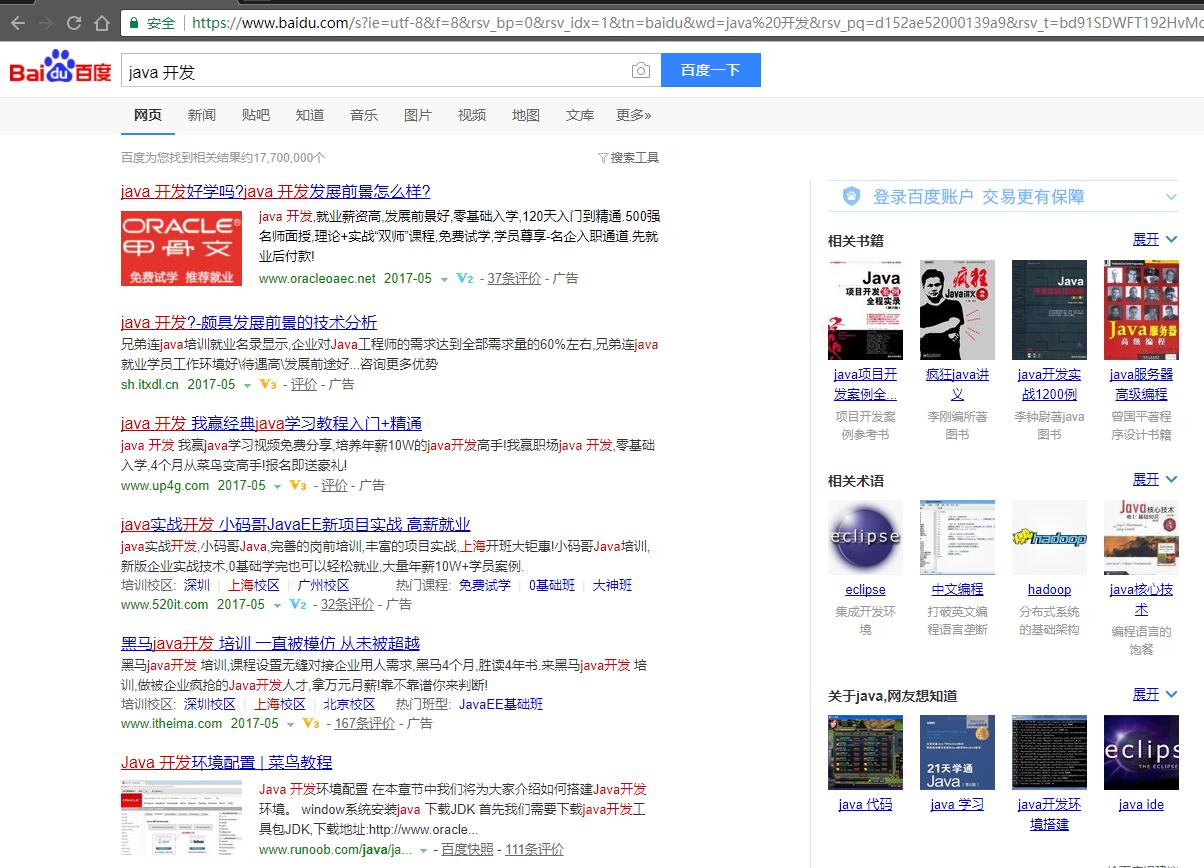Open the 文库 tab
The height and width of the screenshot is (868, 1204).
580,115
